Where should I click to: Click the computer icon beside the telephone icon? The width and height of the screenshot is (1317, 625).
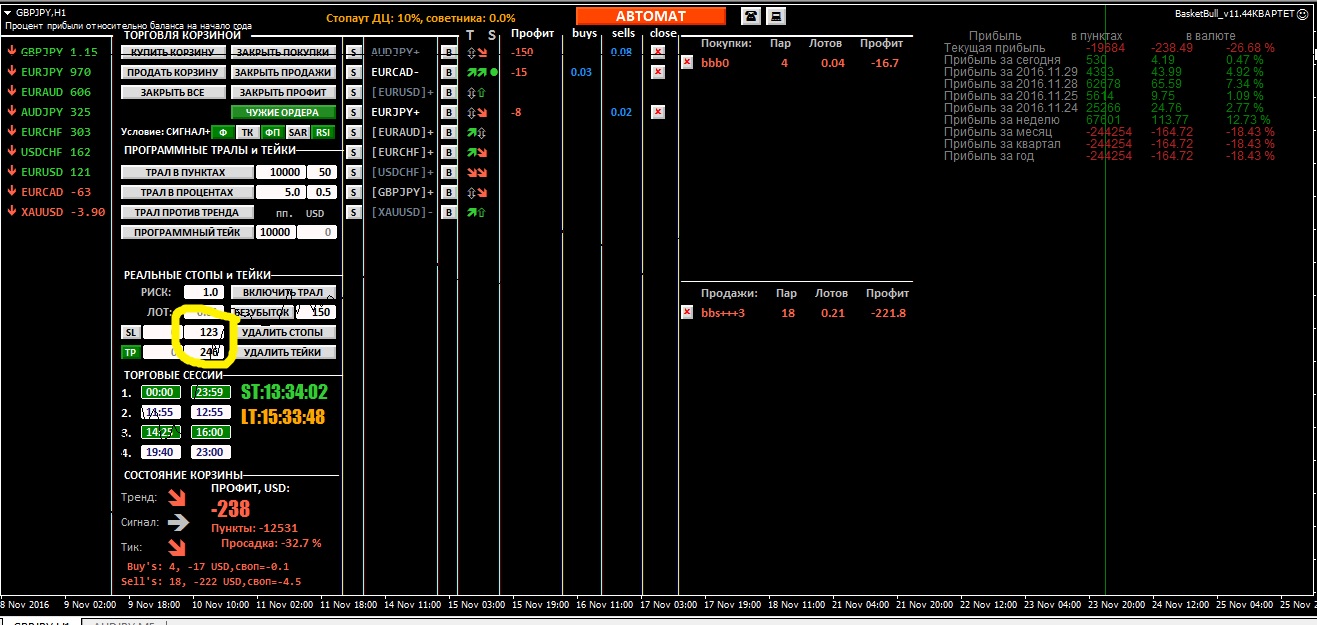click(775, 15)
